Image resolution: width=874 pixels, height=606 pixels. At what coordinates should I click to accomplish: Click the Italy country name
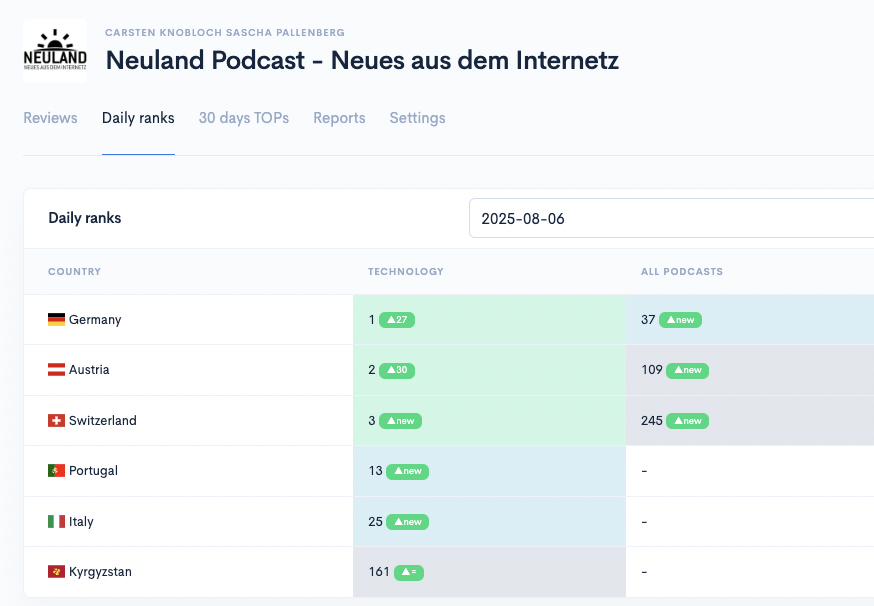(81, 521)
